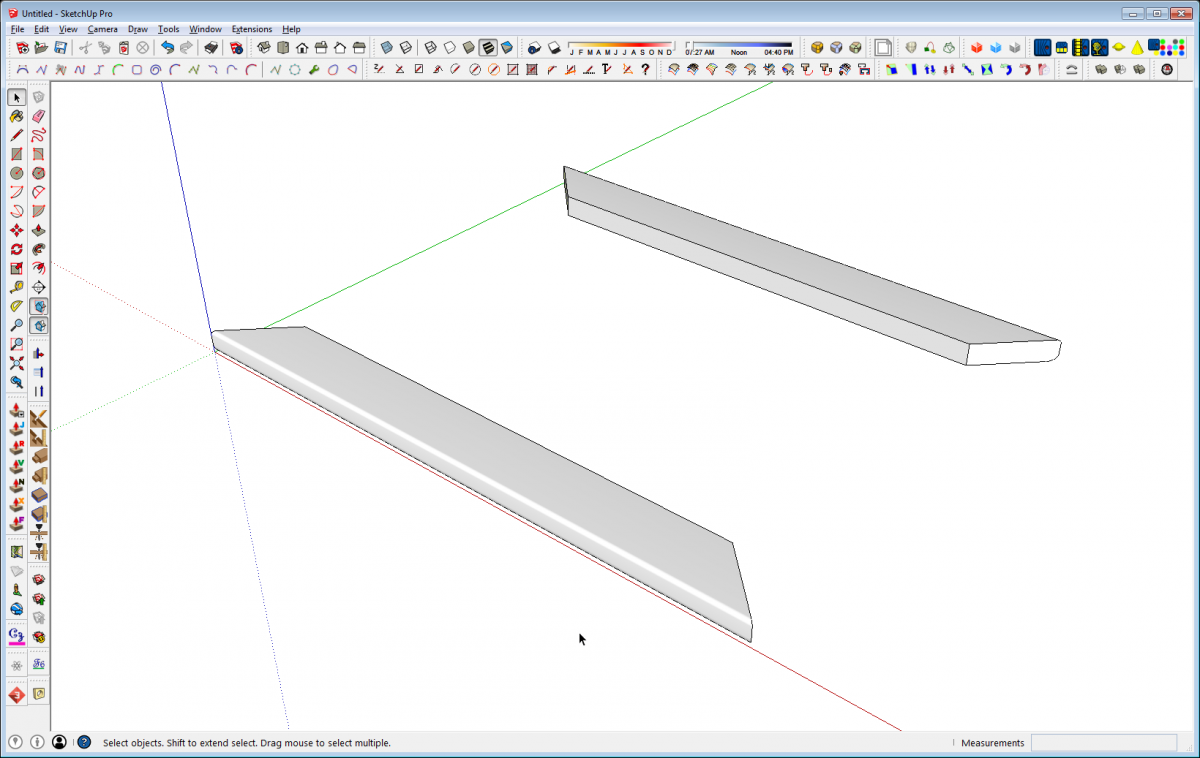The height and width of the screenshot is (758, 1200).
Task: Adjust the shadow date month slider
Action: (622, 45)
